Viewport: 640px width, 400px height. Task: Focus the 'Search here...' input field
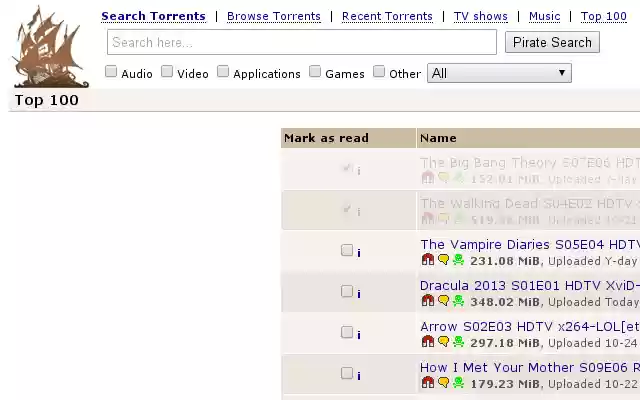(x=302, y=42)
